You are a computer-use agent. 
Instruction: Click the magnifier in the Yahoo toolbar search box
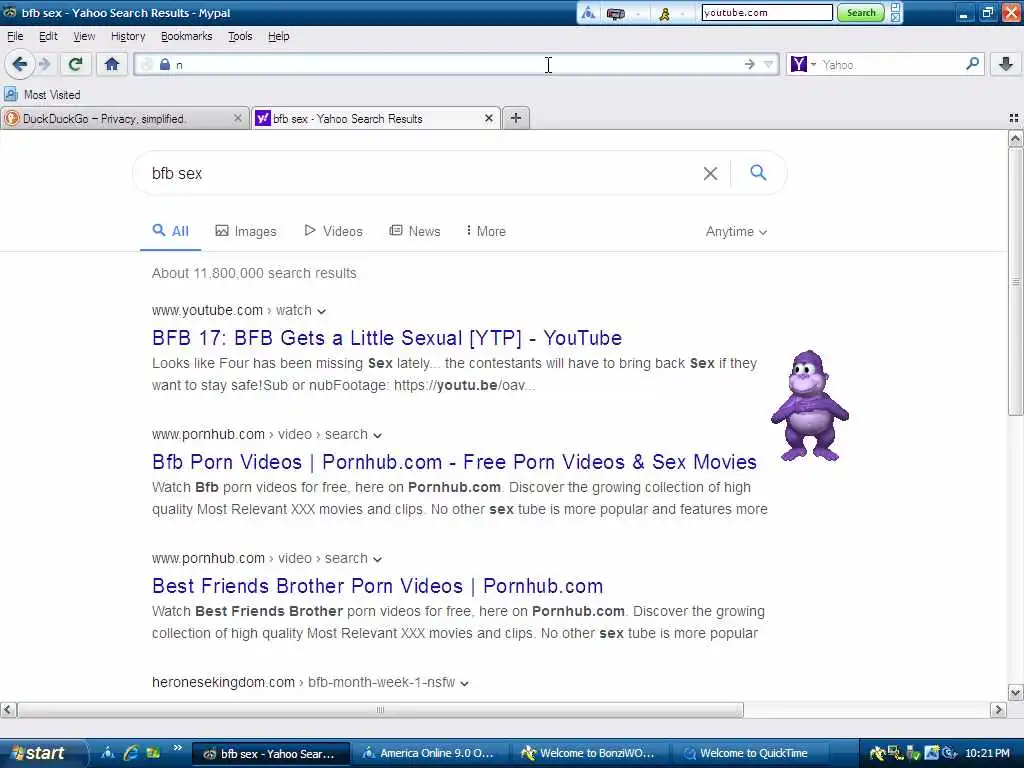(972, 64)
